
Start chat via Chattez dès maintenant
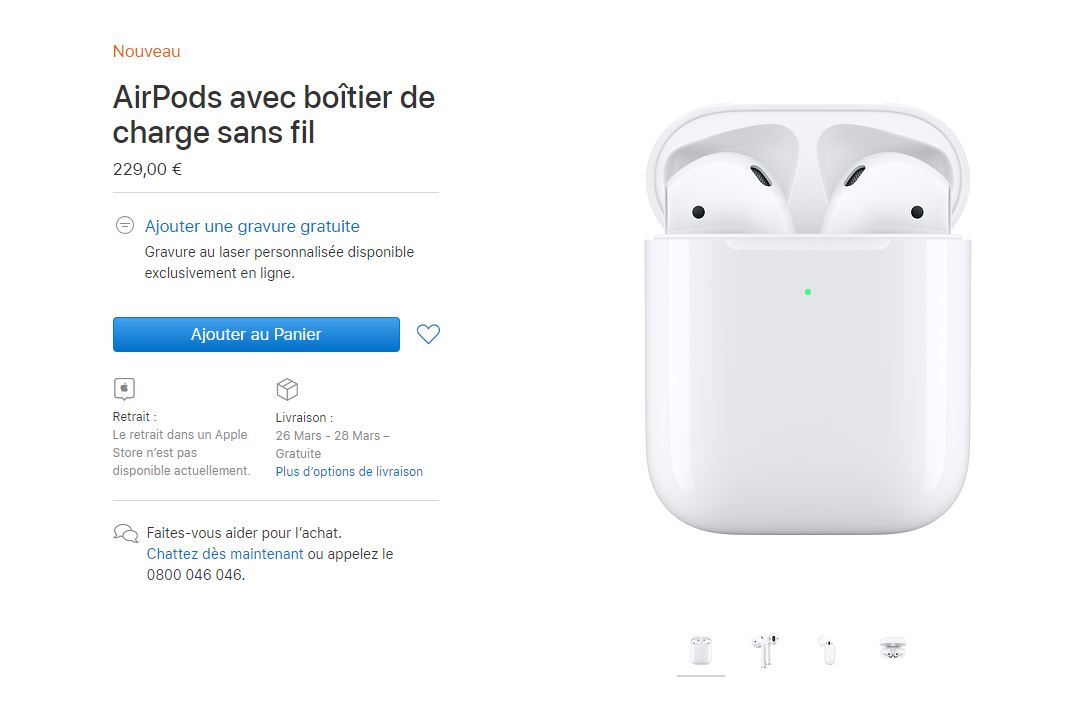tap(224, 554)
